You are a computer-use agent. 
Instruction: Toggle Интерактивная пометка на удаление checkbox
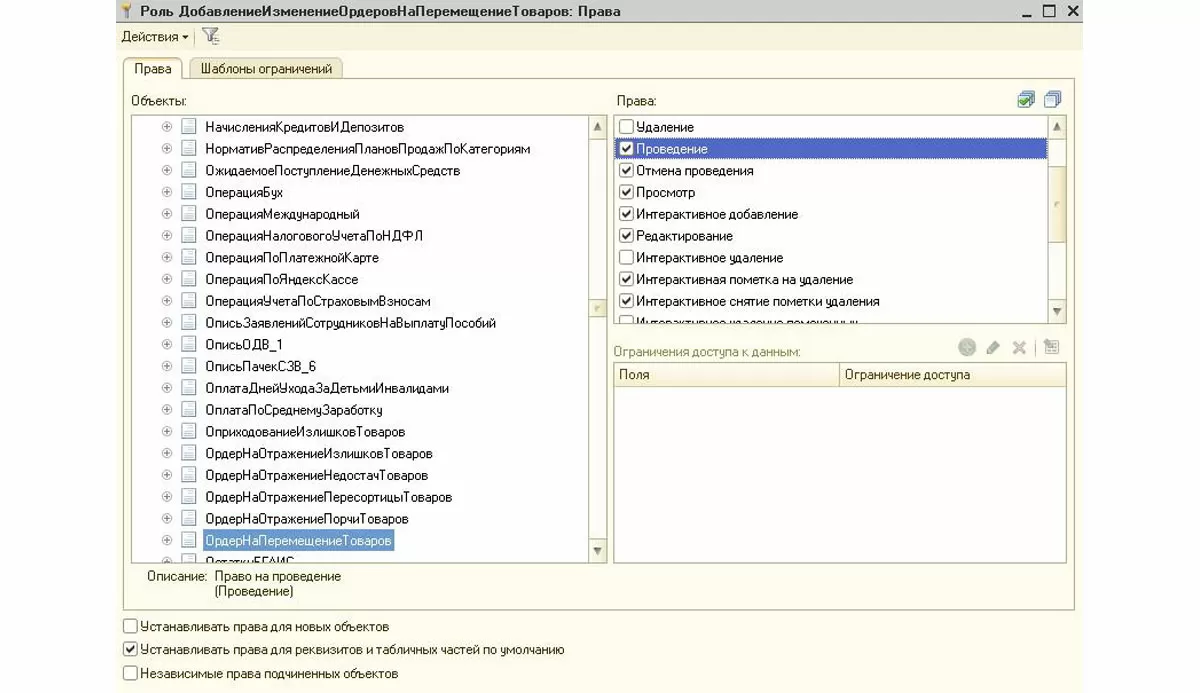(627, 280)
